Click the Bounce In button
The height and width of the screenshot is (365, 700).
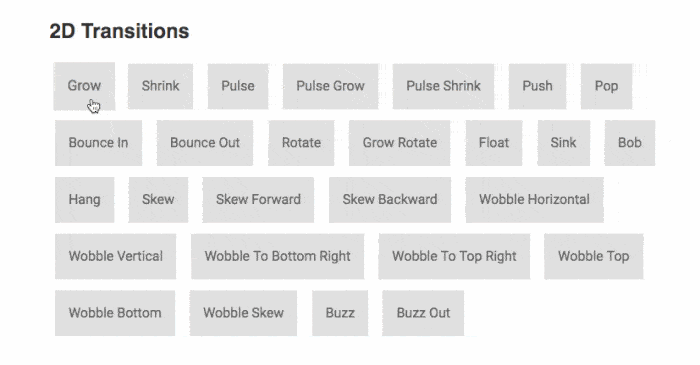(x=99, y=143)
